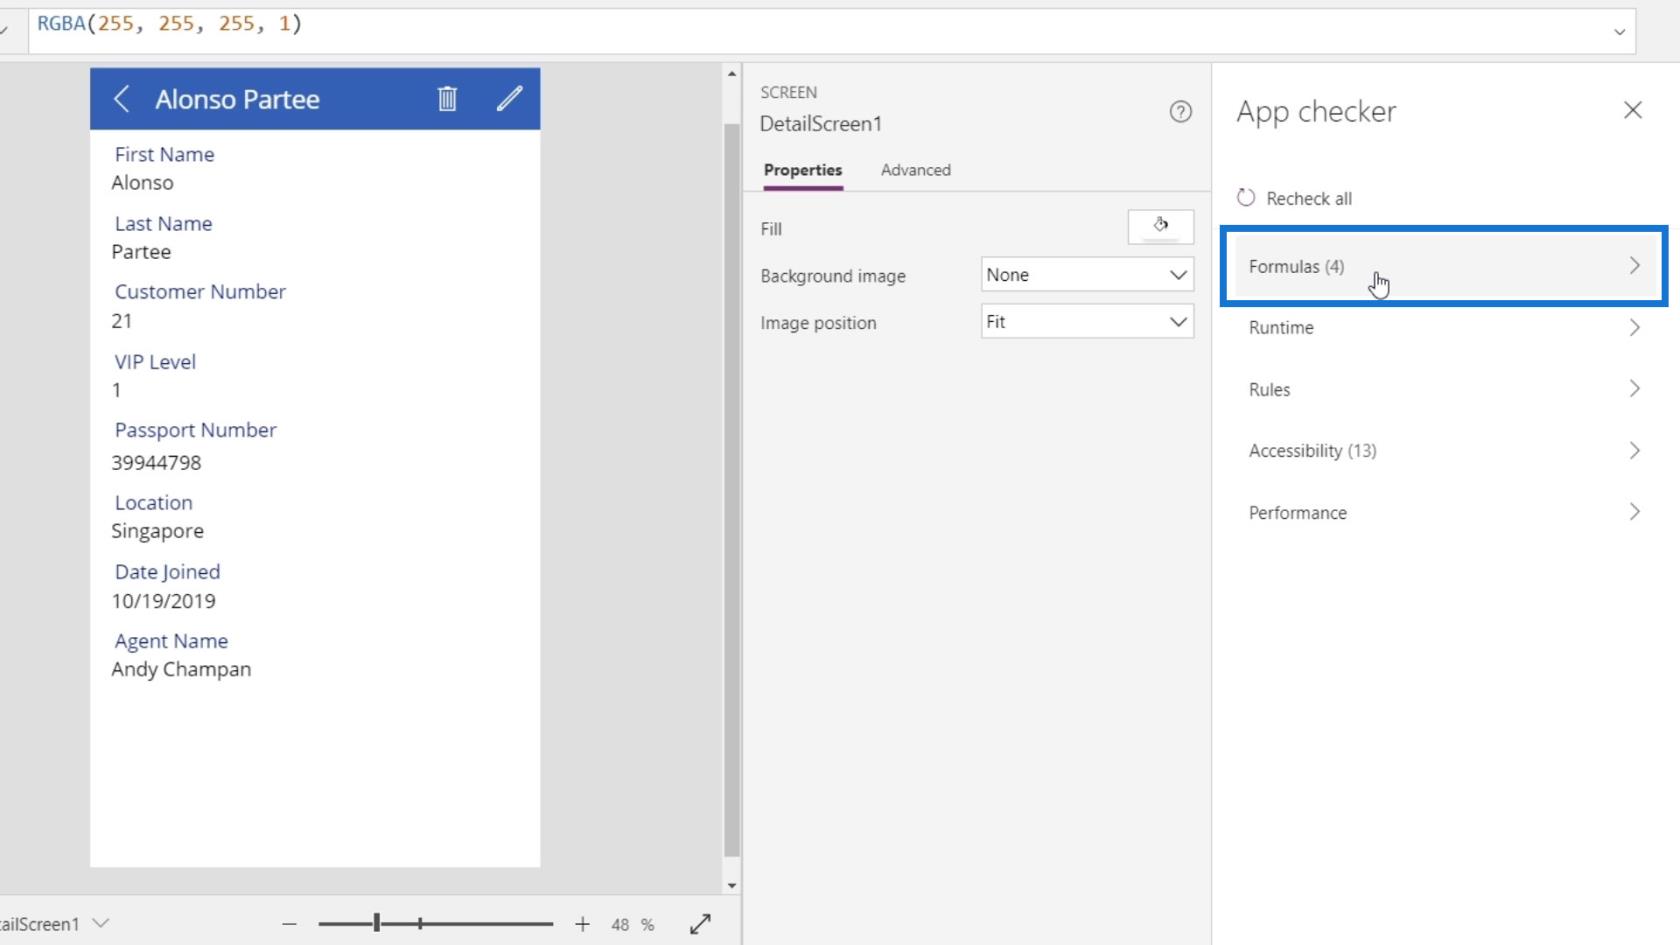
Task: Expand the Rules section
Action: click(1443, 389)
